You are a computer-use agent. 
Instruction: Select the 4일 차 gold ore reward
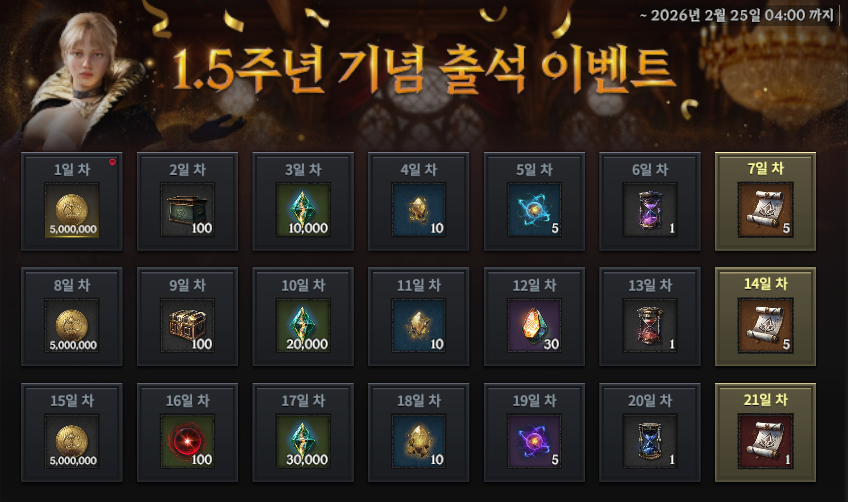pyautogui.click(x=419, y=210)
